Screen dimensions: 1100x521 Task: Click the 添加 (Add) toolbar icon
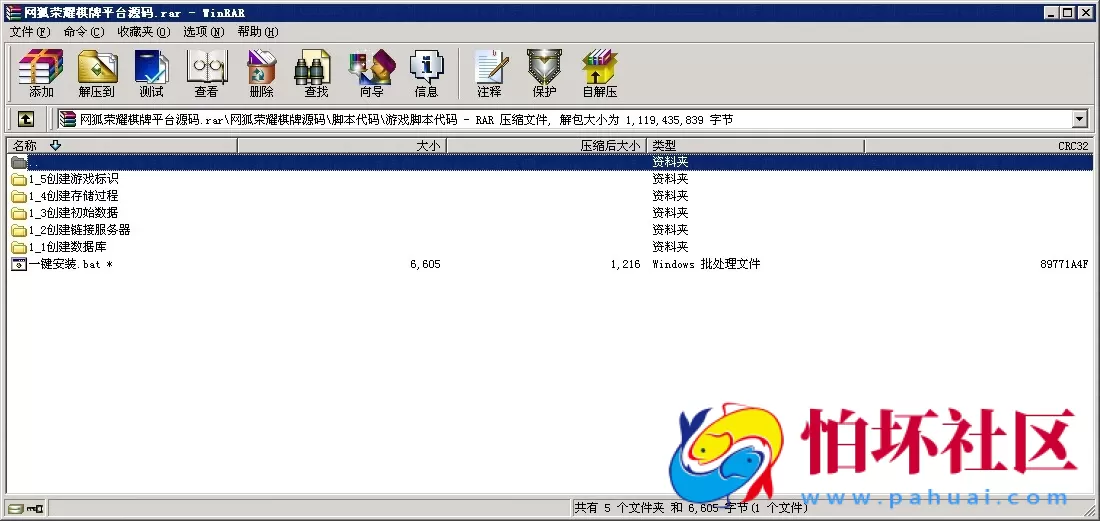pyautogui.click(x=41, y=73)
